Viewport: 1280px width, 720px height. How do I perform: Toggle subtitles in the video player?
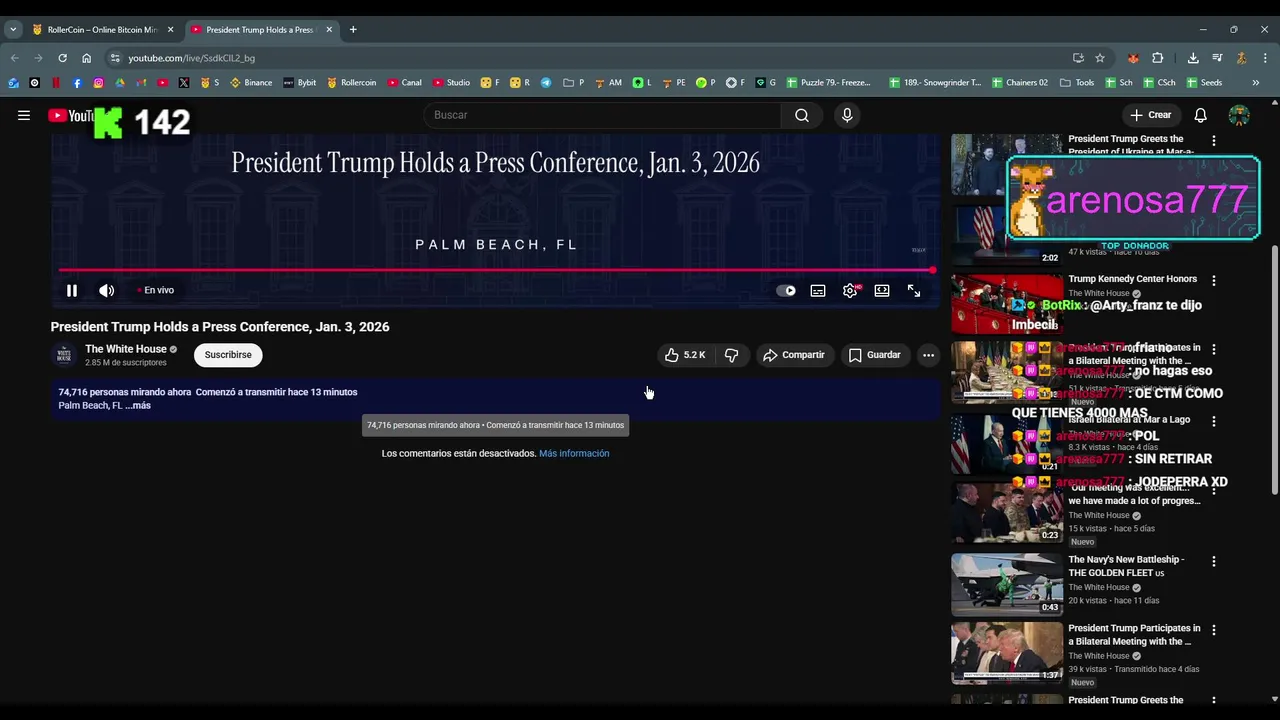point(818,291)
